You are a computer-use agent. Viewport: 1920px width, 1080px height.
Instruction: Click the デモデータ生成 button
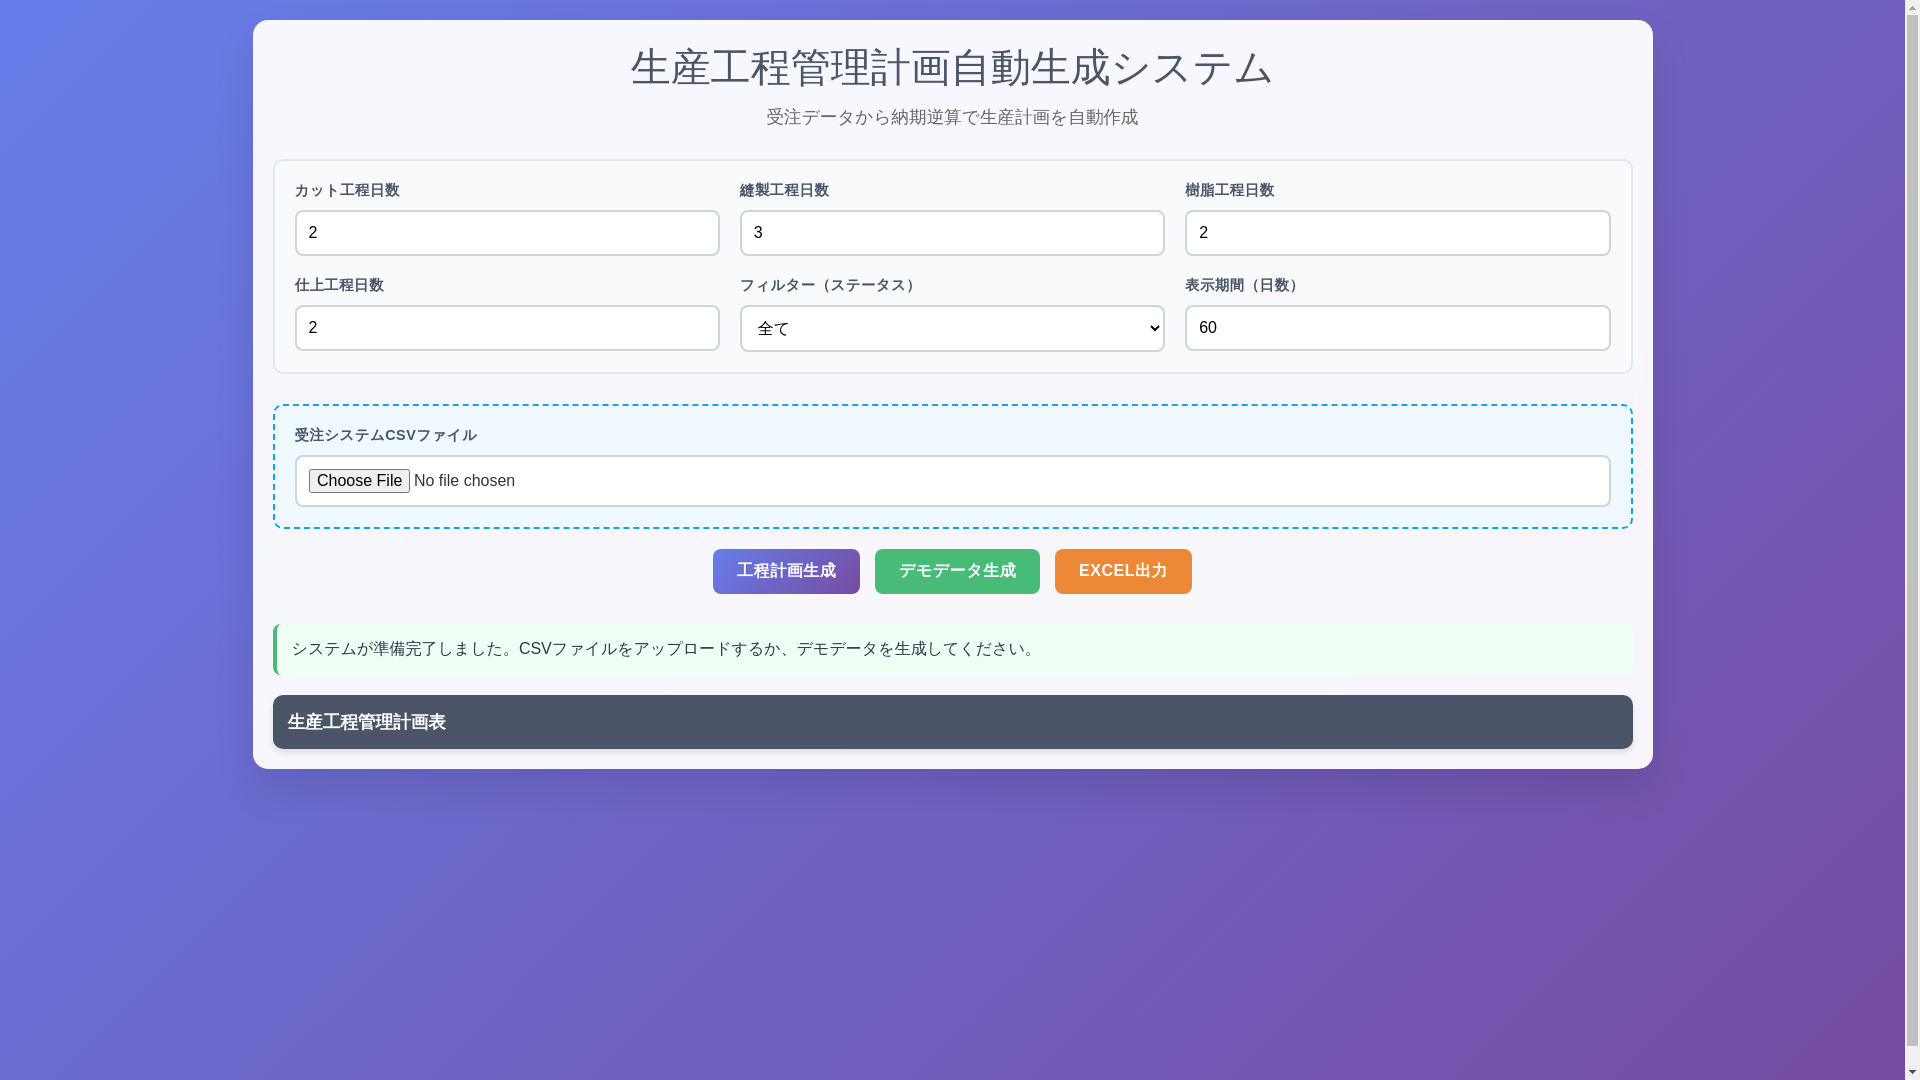(957, 571)
